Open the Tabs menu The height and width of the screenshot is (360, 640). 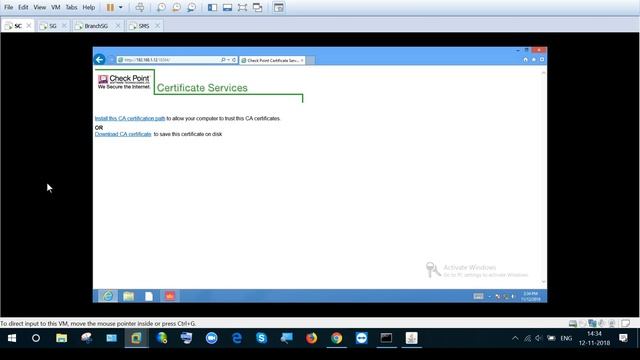pyautogui.click(x=71, y=7)
